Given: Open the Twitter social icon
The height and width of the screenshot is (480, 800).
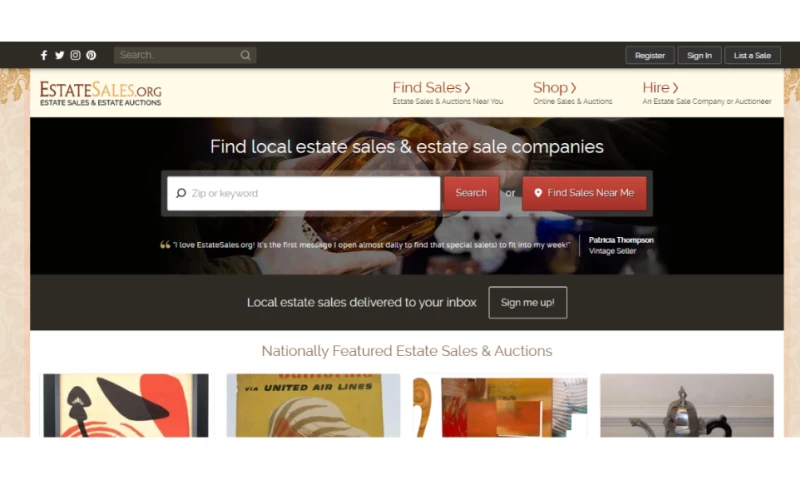Looking at the screenshot, I should point(60,55).
